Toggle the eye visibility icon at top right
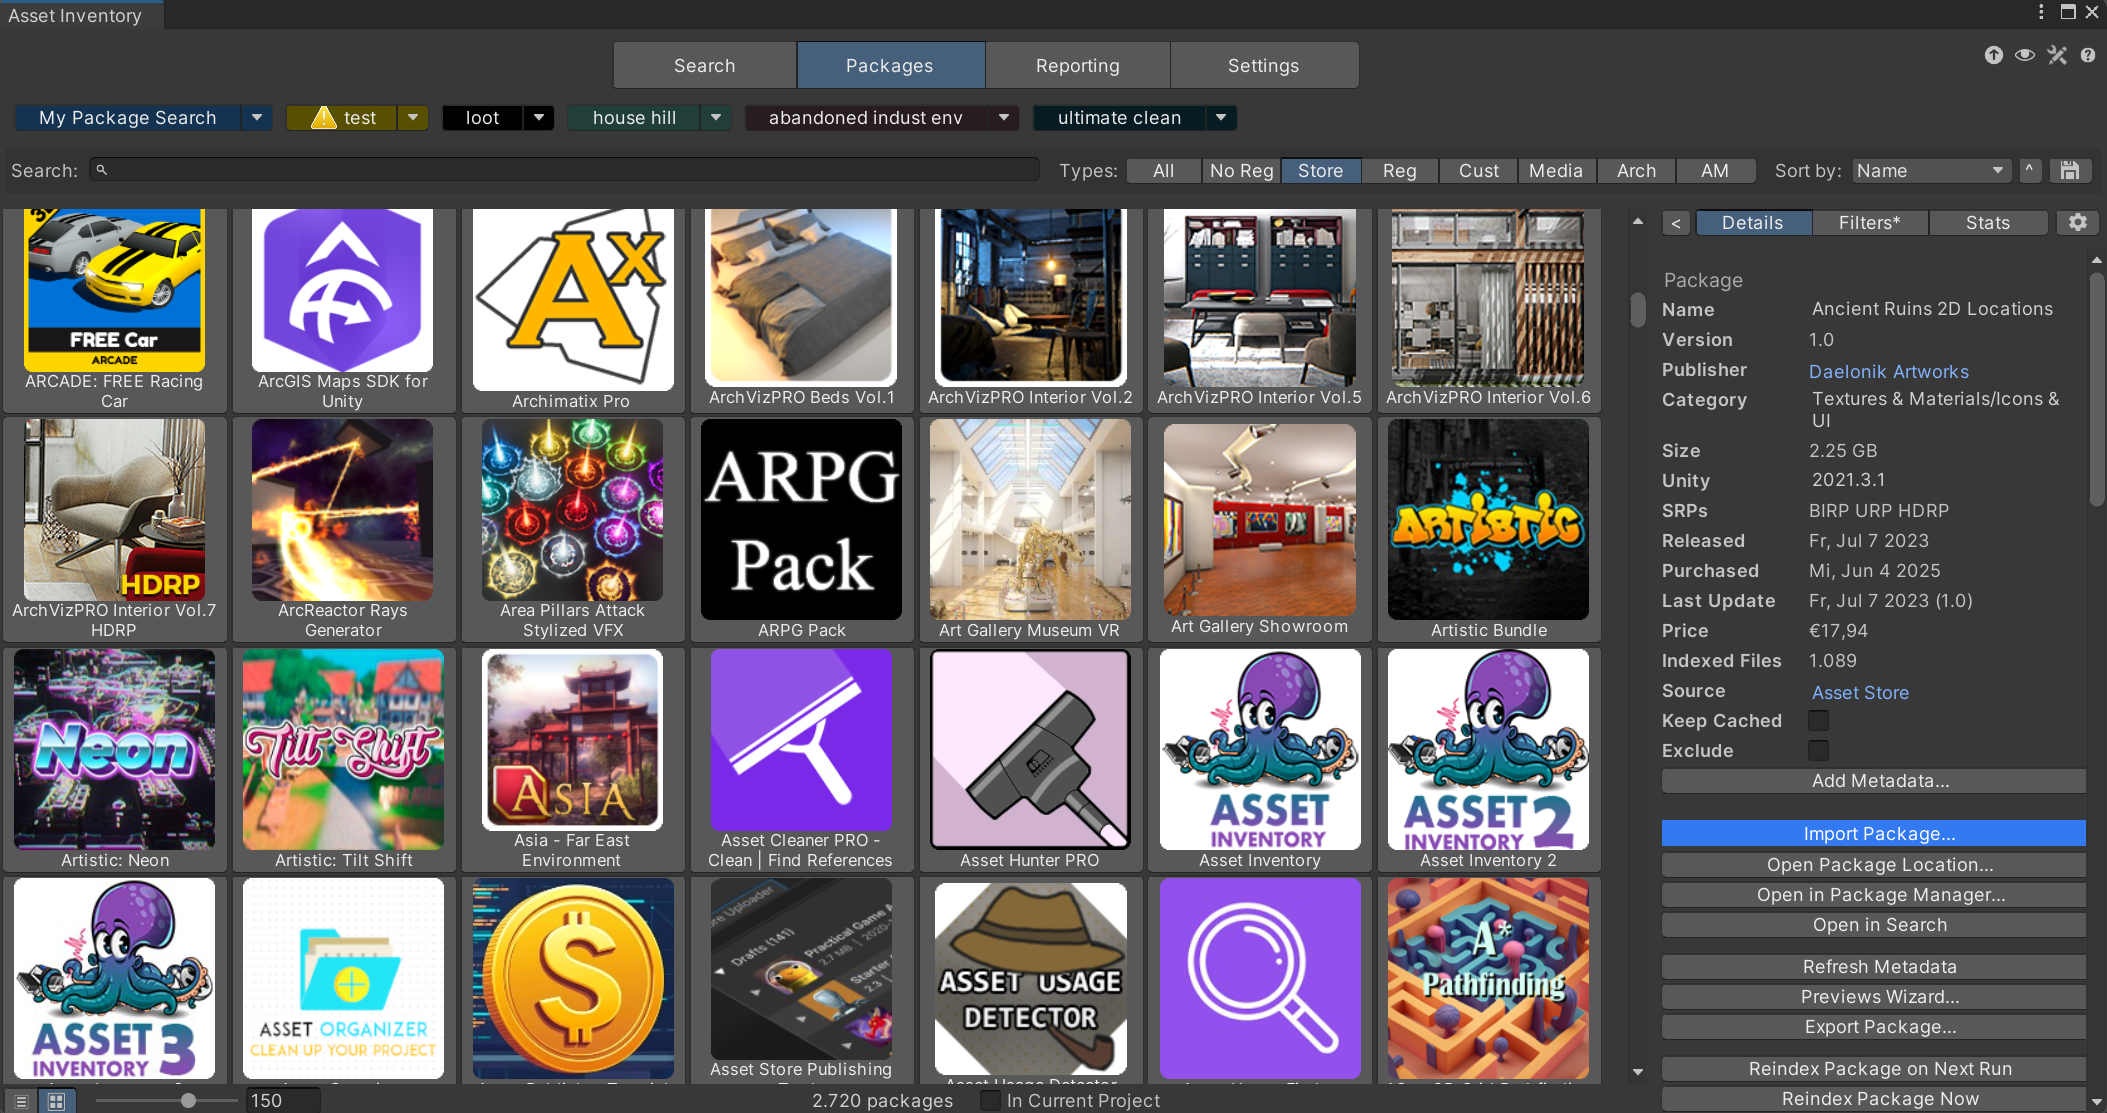Image resolution: width=2107 pixels, height=1113 pixels. pyautogui.click(x=2025, y=55)
